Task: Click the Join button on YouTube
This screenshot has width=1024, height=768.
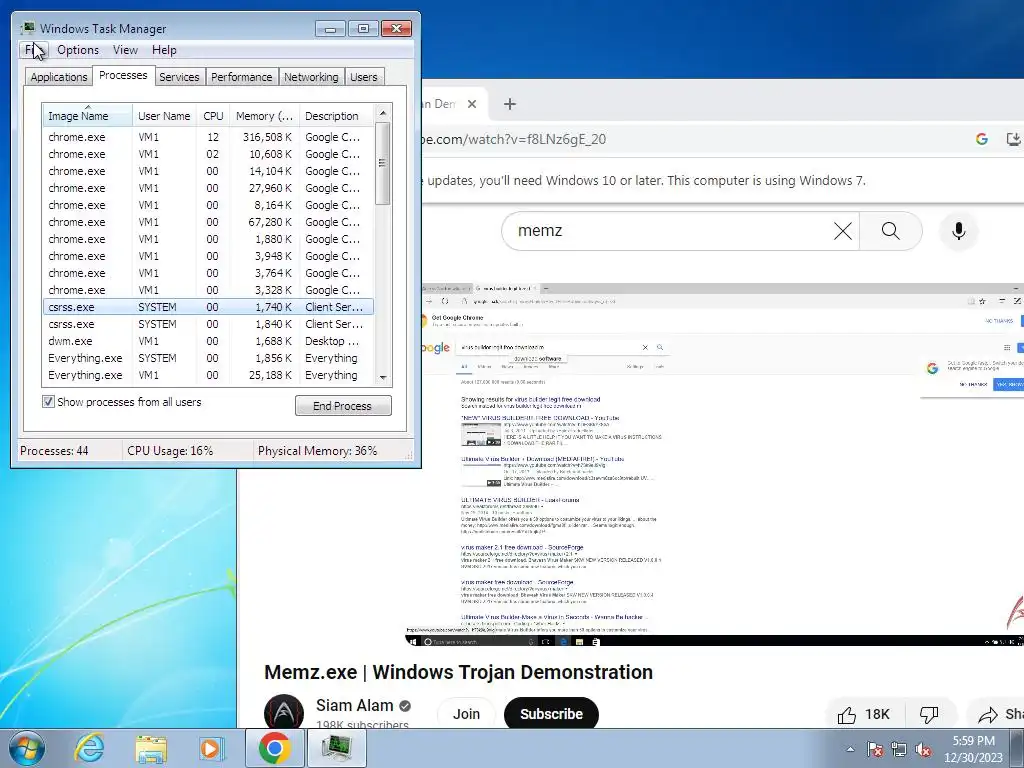Action: [466, 714]
